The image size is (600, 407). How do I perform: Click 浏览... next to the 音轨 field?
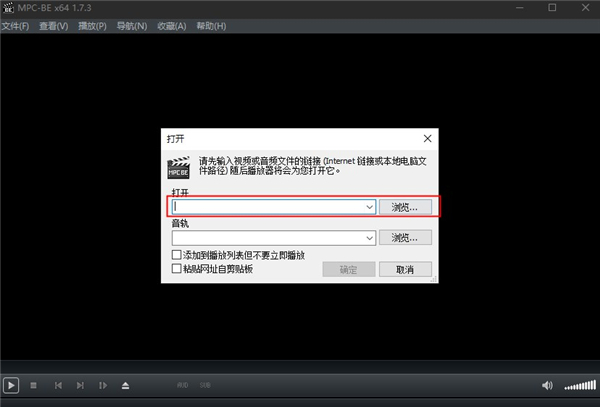pyautogui.click(x=405, y=238)
